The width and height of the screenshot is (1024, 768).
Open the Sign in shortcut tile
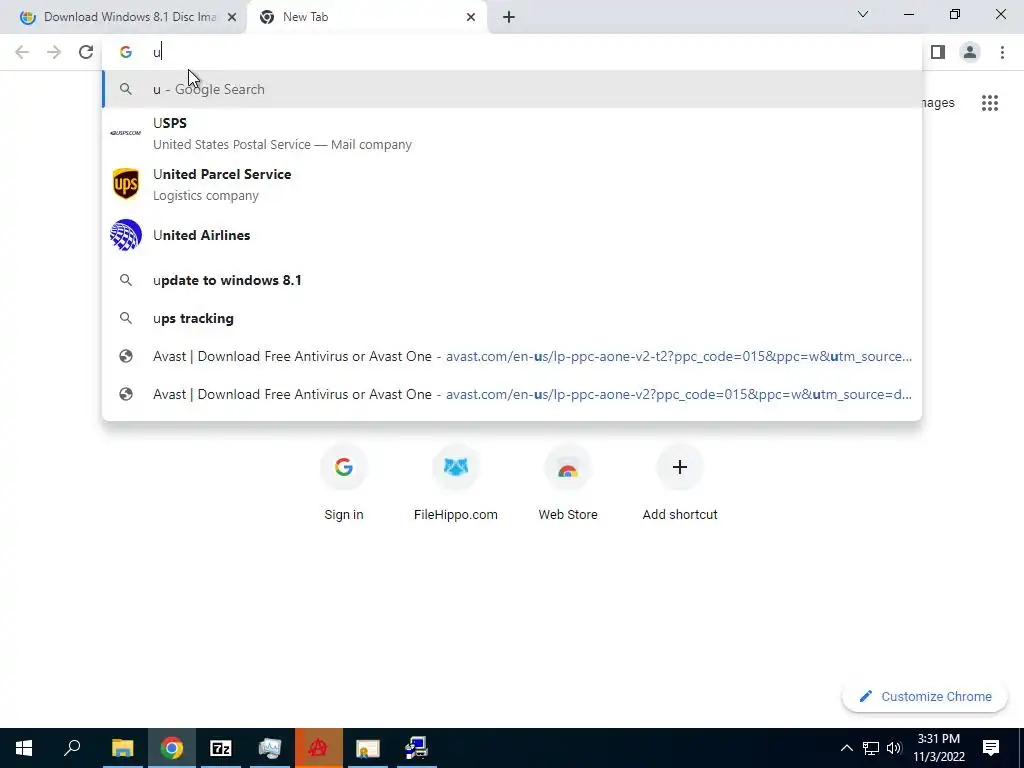344,483
